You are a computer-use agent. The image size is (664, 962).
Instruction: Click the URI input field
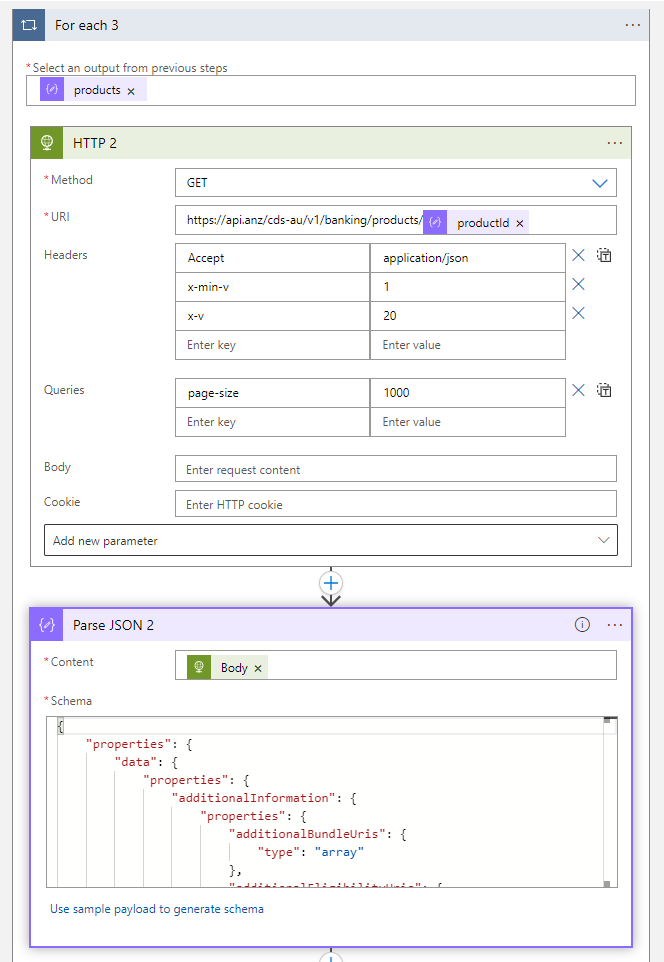[396, 220]
